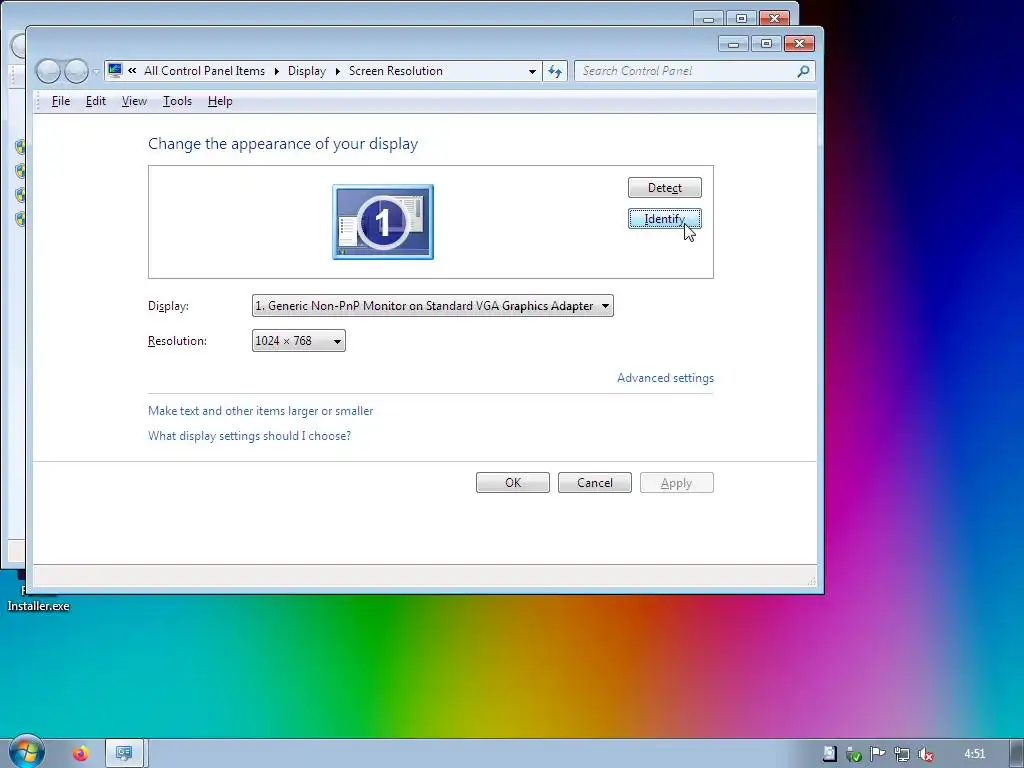Click the Detect button
Viewport: 1024px width, 768px height.
pos(665,187)
